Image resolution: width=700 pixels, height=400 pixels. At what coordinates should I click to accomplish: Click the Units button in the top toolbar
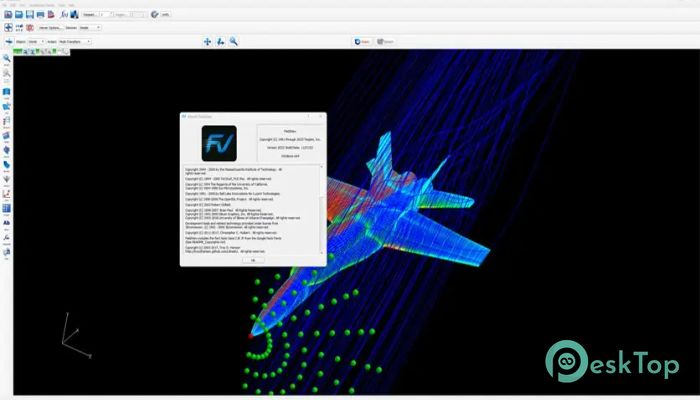165,15
